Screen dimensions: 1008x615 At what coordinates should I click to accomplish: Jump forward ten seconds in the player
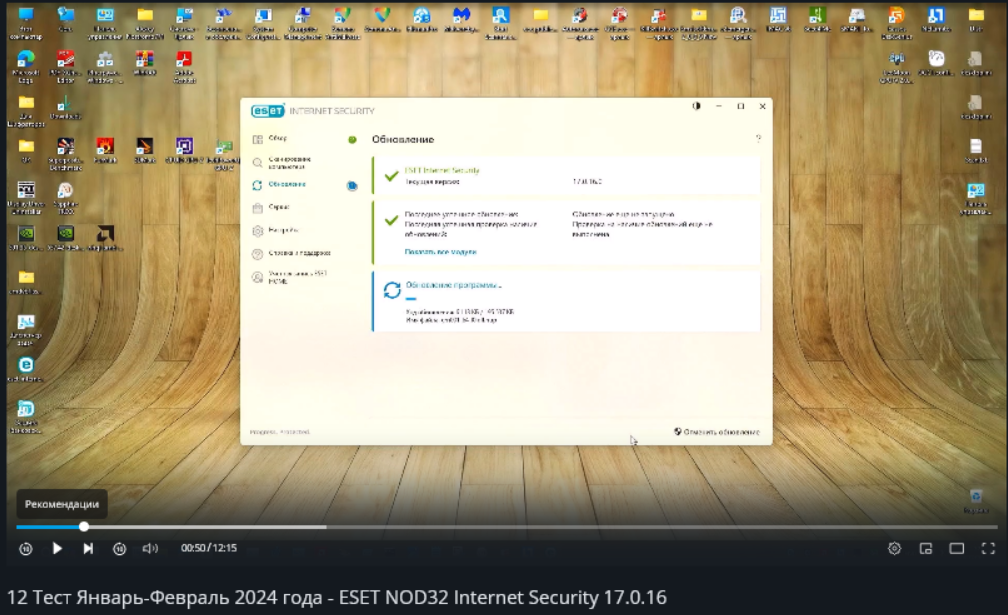click(x=120, y=549)
